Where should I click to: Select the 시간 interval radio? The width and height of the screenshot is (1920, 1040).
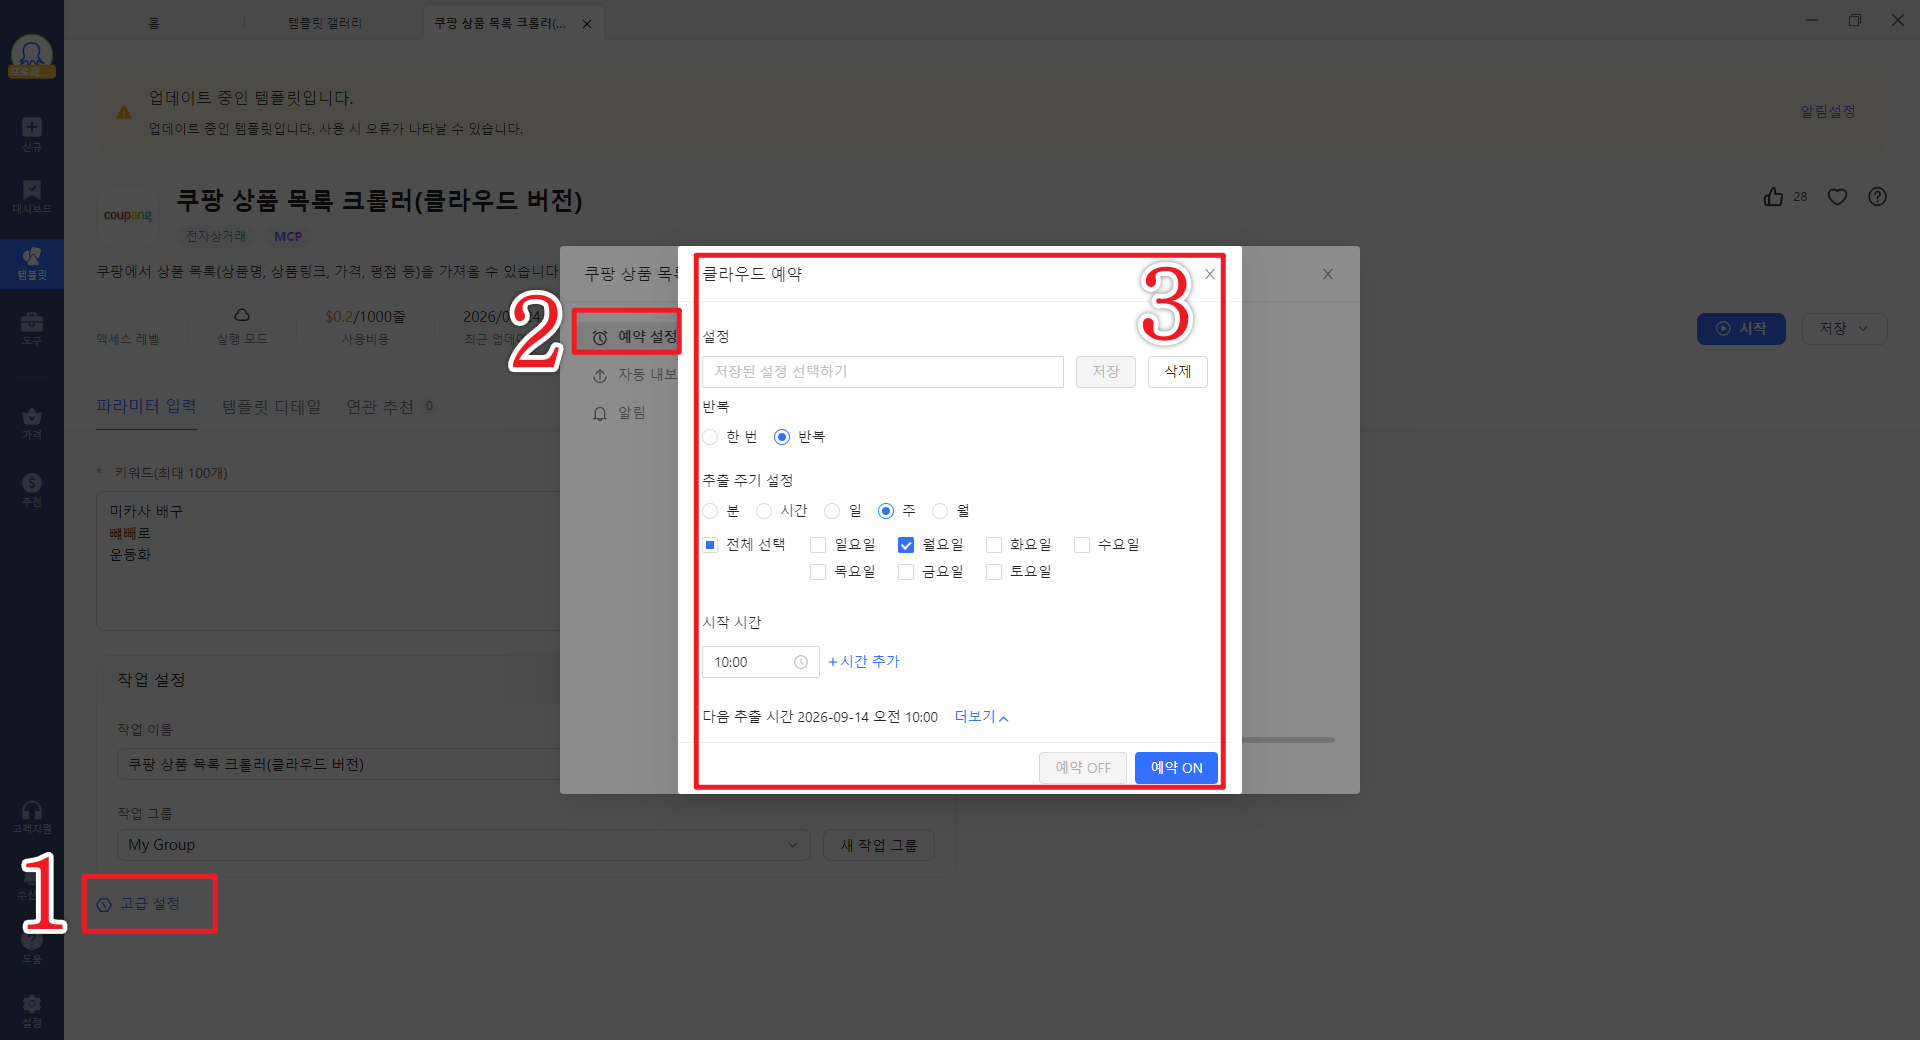point(764,511)
